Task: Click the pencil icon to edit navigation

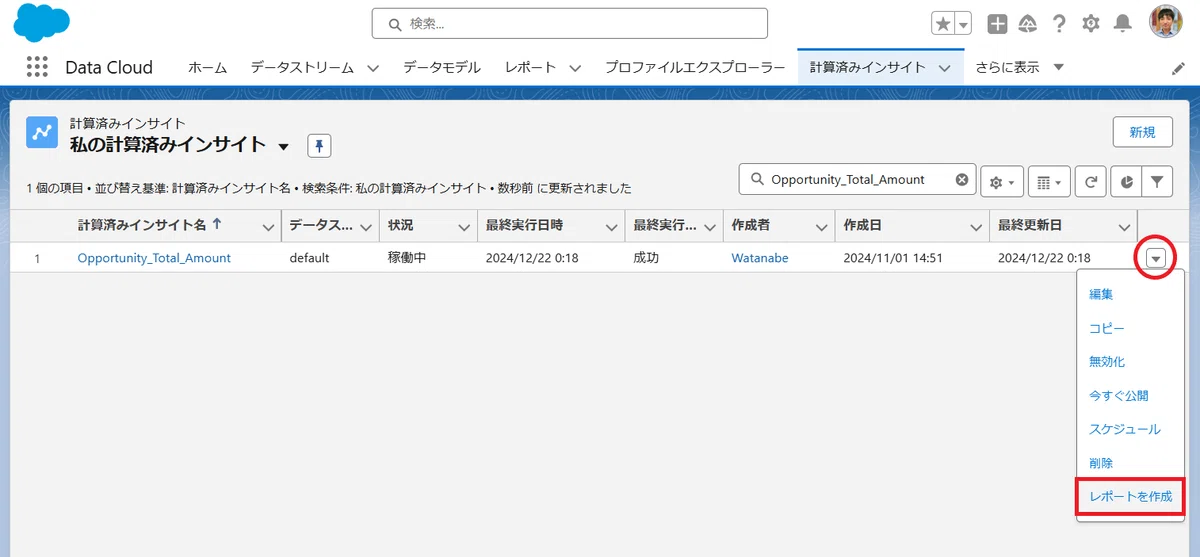Action: tap(1178, 68)
